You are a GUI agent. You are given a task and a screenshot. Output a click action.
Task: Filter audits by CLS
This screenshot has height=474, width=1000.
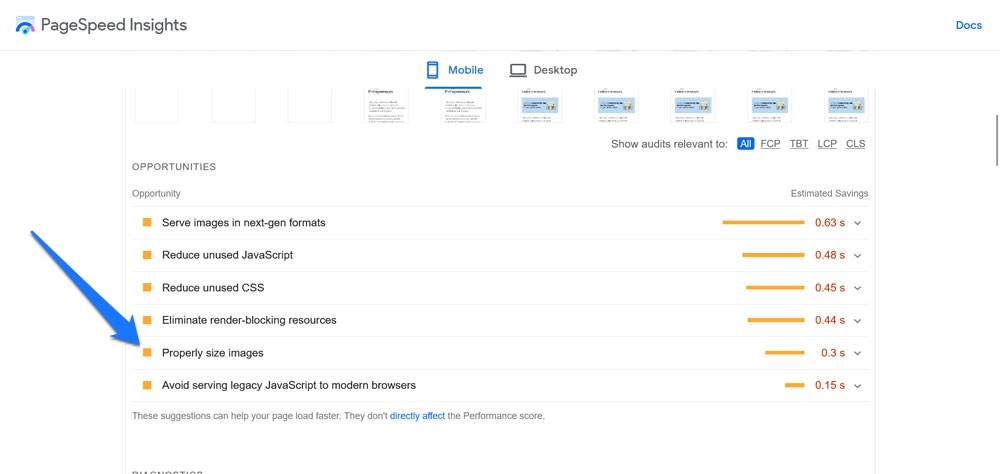[x=855, y=144]
